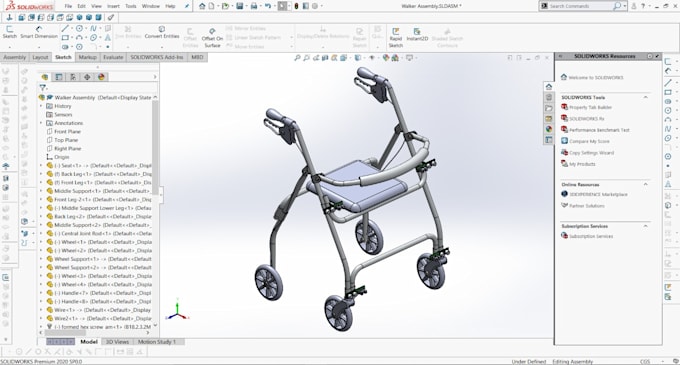Open the Insert menu

click(x=113, y=6)
